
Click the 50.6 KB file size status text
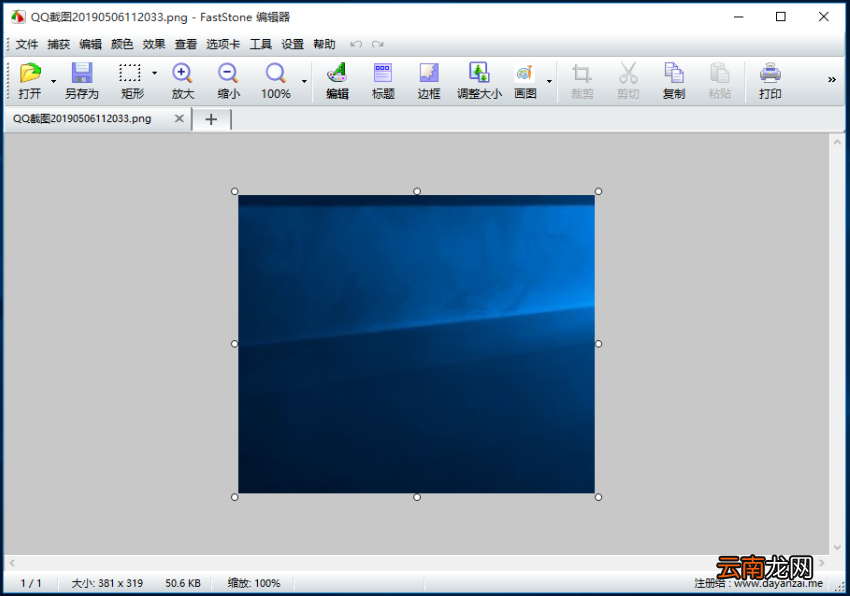coord(183,584)
